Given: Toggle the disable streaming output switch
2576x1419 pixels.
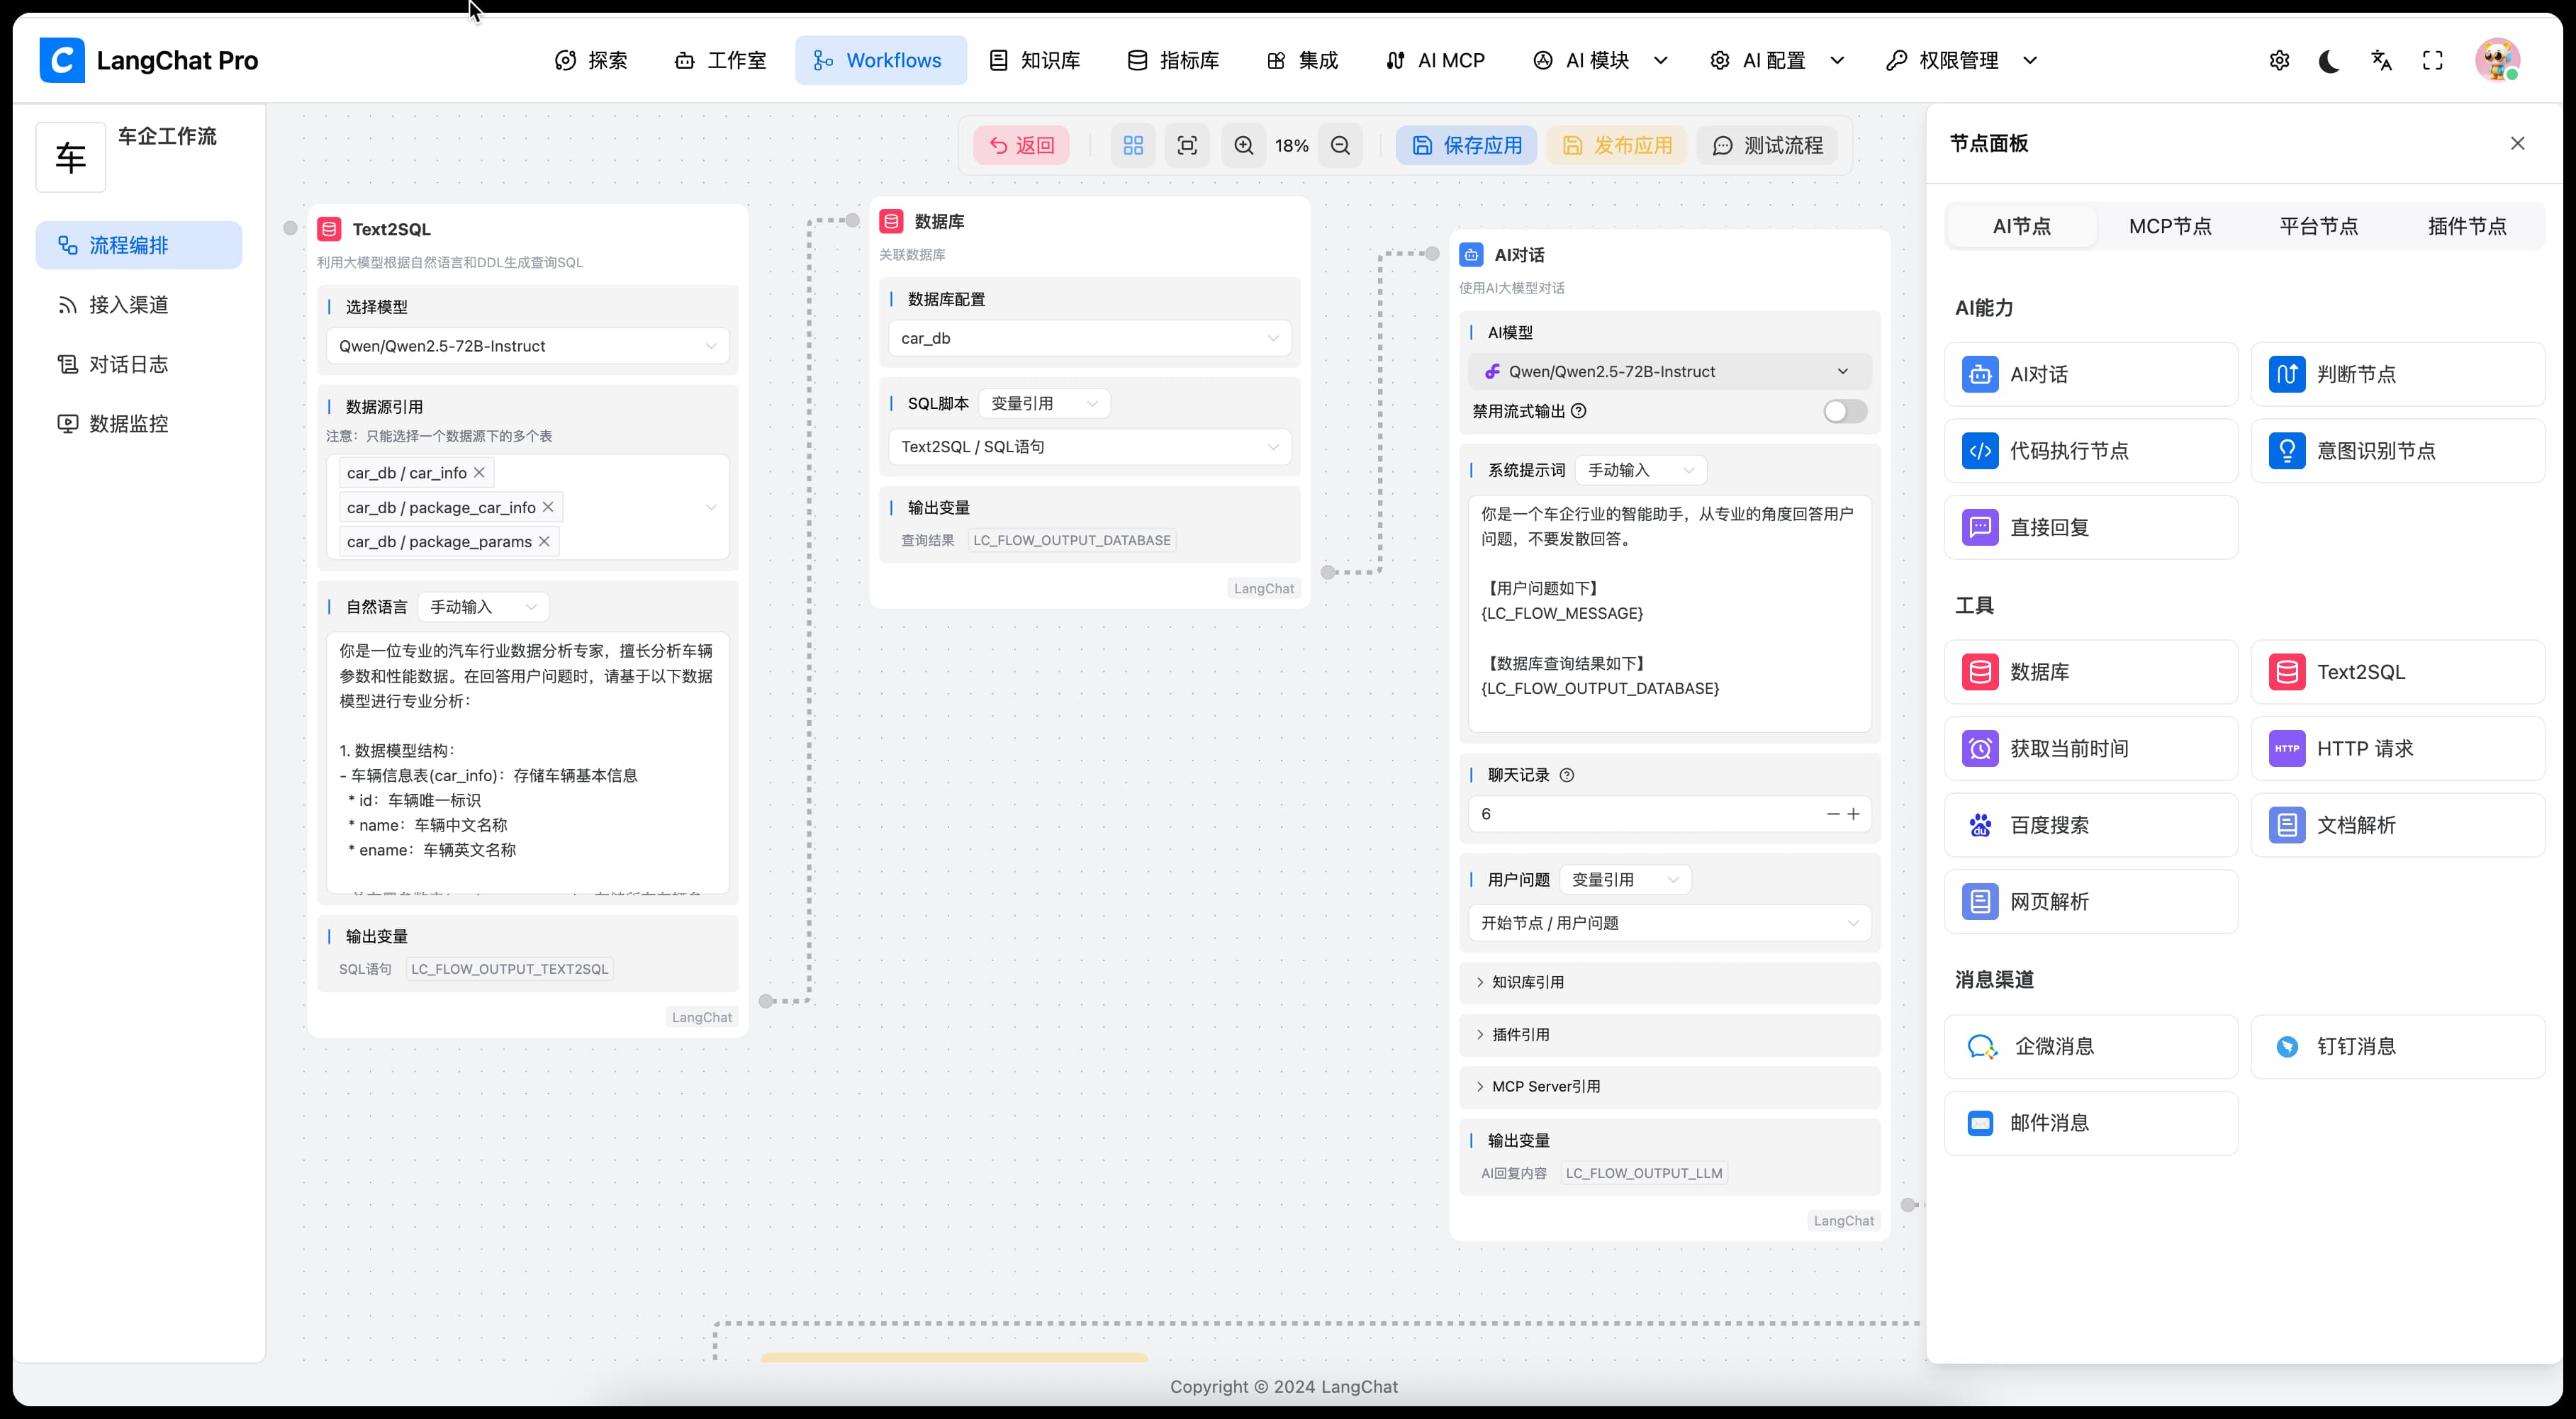Looking at the screenshot, I should [x=1844, y=411].
